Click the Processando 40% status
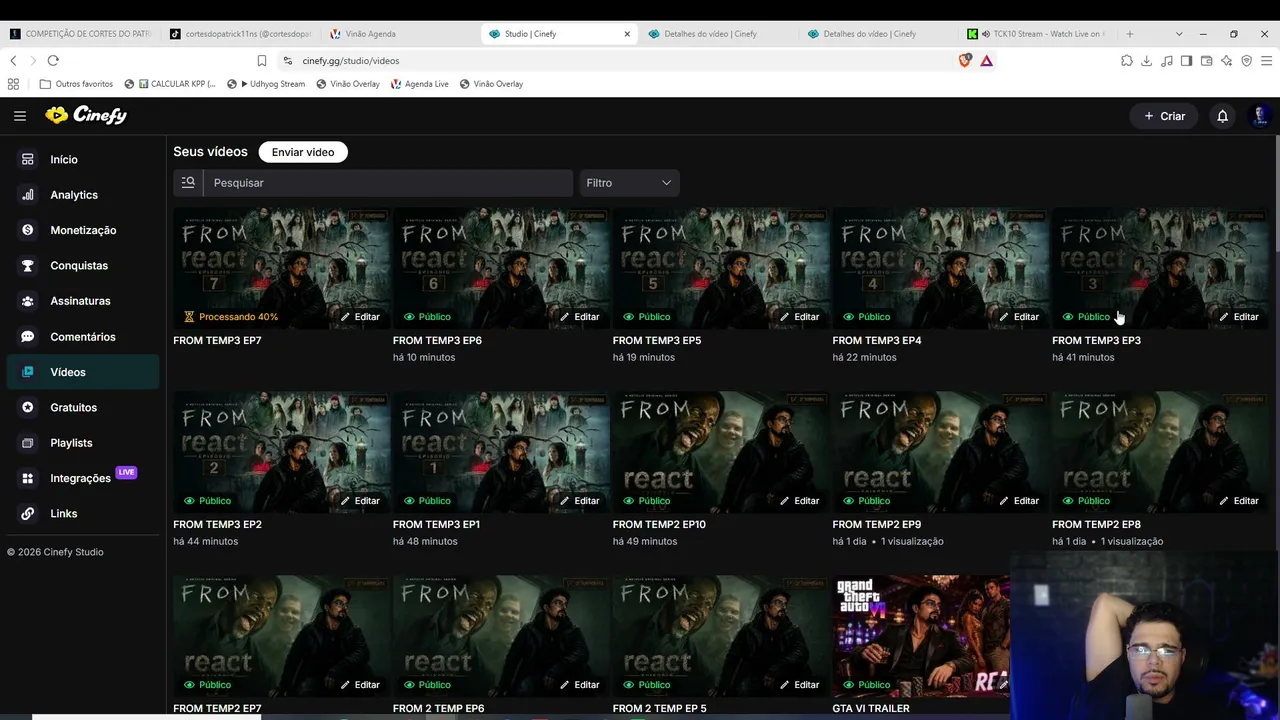The image size is (1280, 720). pyautogui.click(x=231, y=317)
